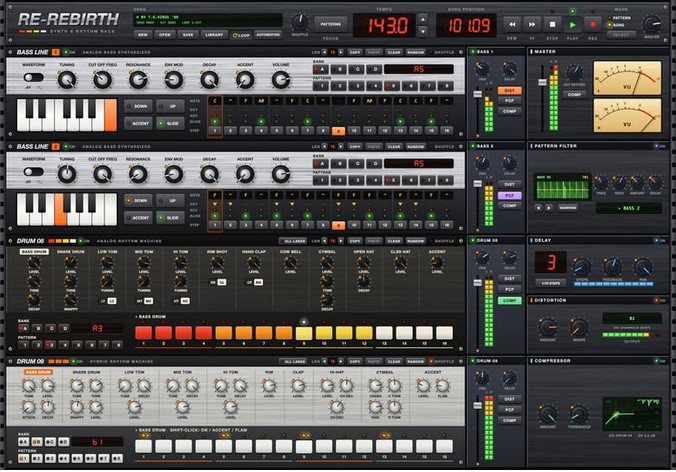The width and height of the screenshot is (676, 472).
Task: Click the Snare Drum Snappy knob on Drum 08
Action: pos(71,299)
